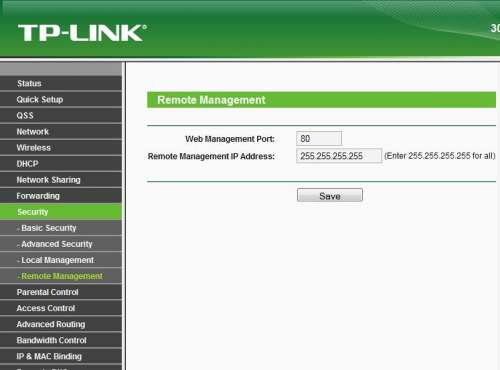
Task: Select QSS in the sidebar
Action: [61, 115]
